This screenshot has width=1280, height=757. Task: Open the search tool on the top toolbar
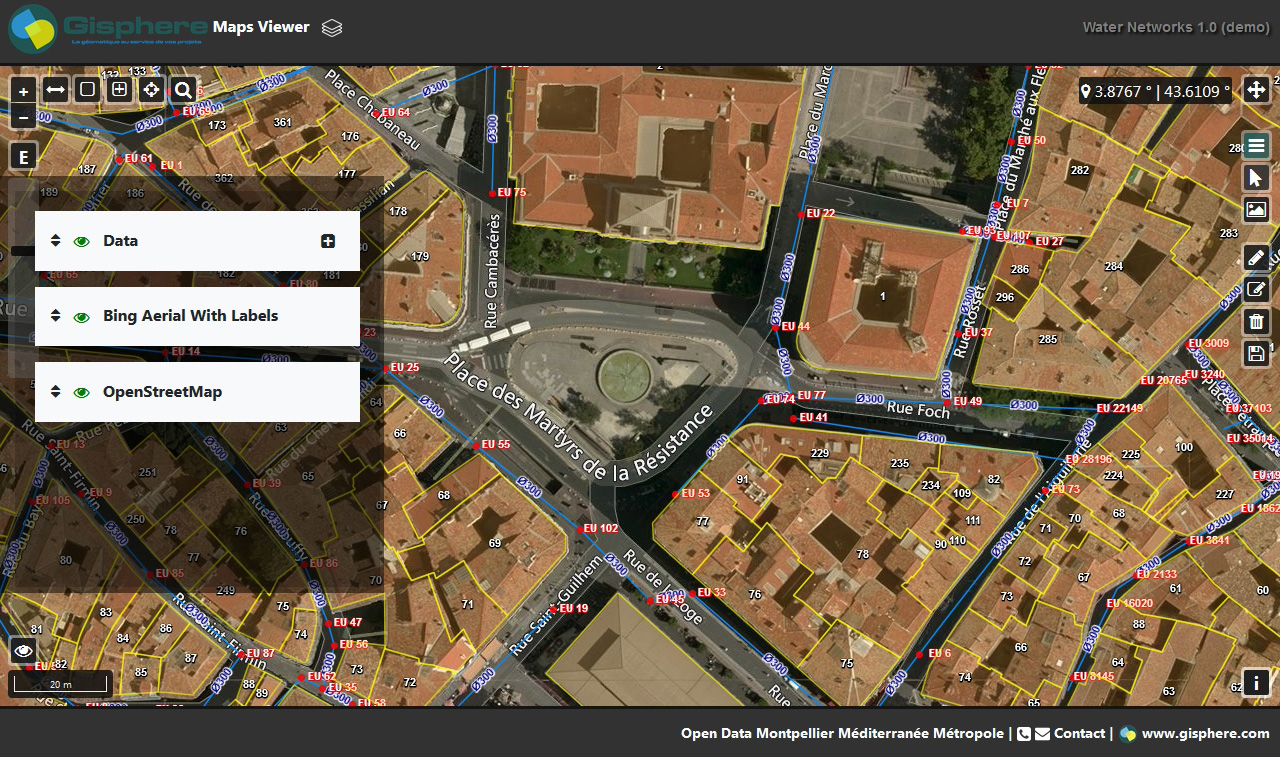183,90
